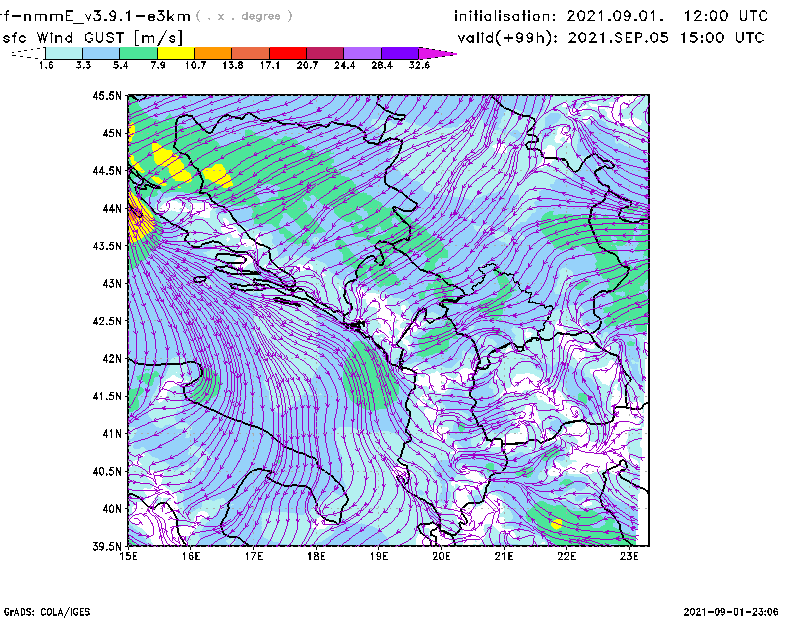Click the magenta arrow end of the colorbar
The height and width of the screenshot is (618, 800).
pos(438,53)
